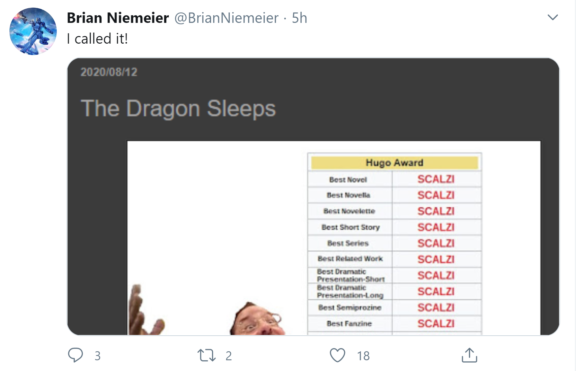This screenshot has width=584, height=371.
Task: Click the reply speech bubble icon
Action: click(x=76, y=355)
